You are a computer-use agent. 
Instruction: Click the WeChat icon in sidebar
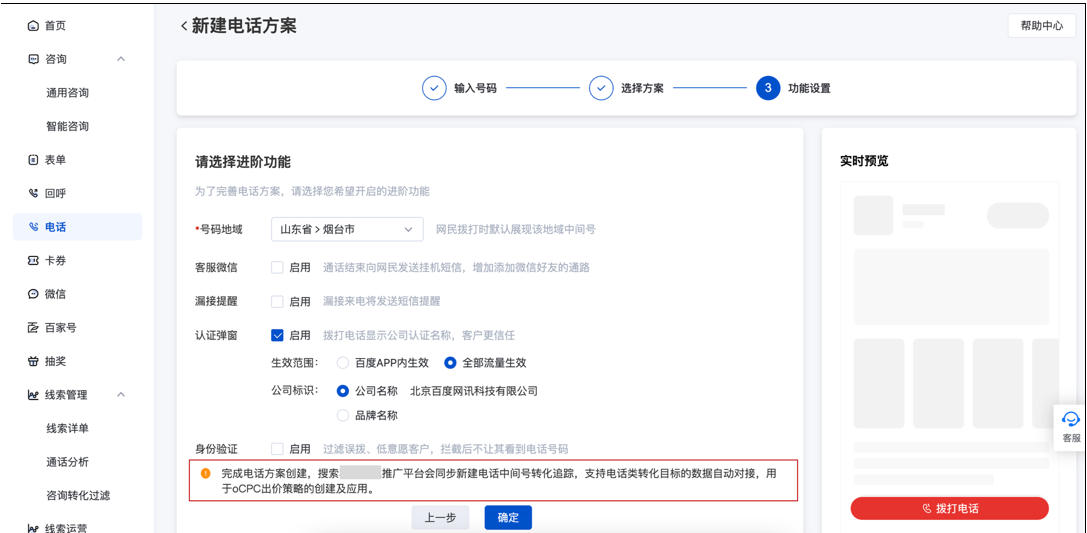(x=33, y=294)
